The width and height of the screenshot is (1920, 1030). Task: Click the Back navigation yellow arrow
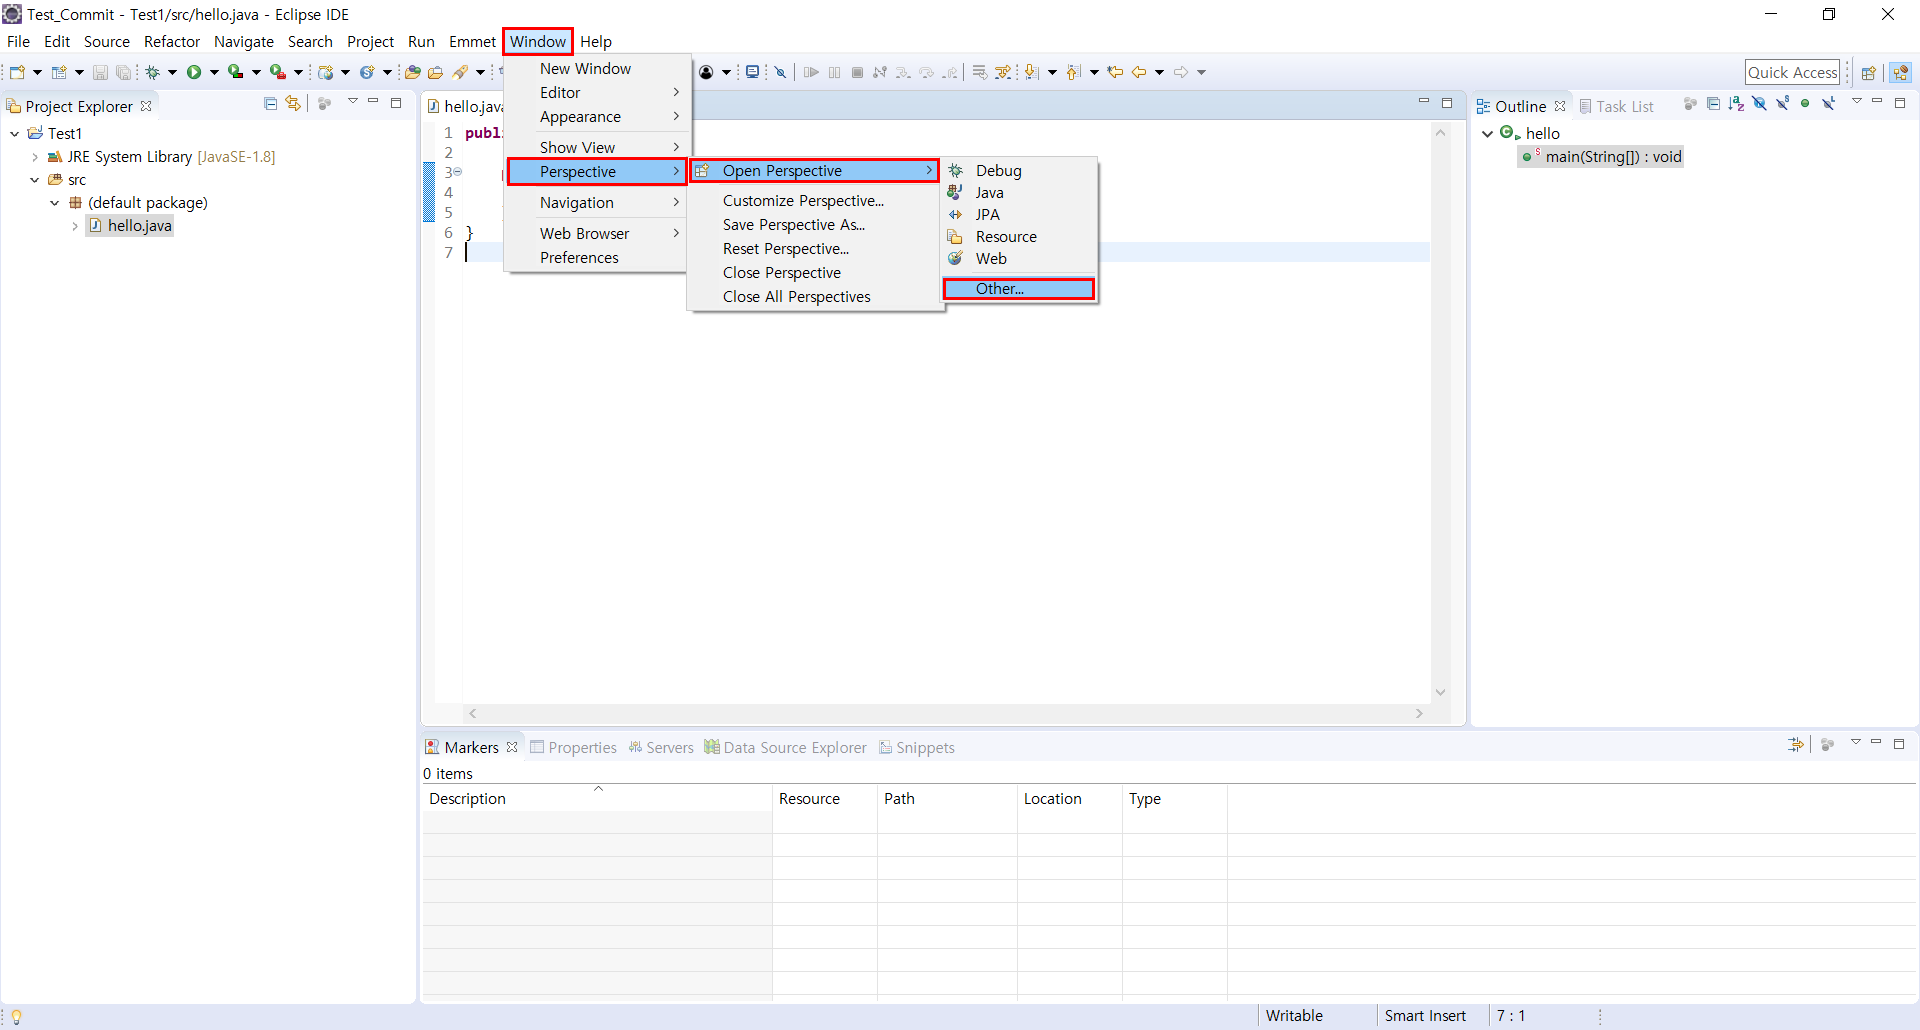coord(1139,72)
